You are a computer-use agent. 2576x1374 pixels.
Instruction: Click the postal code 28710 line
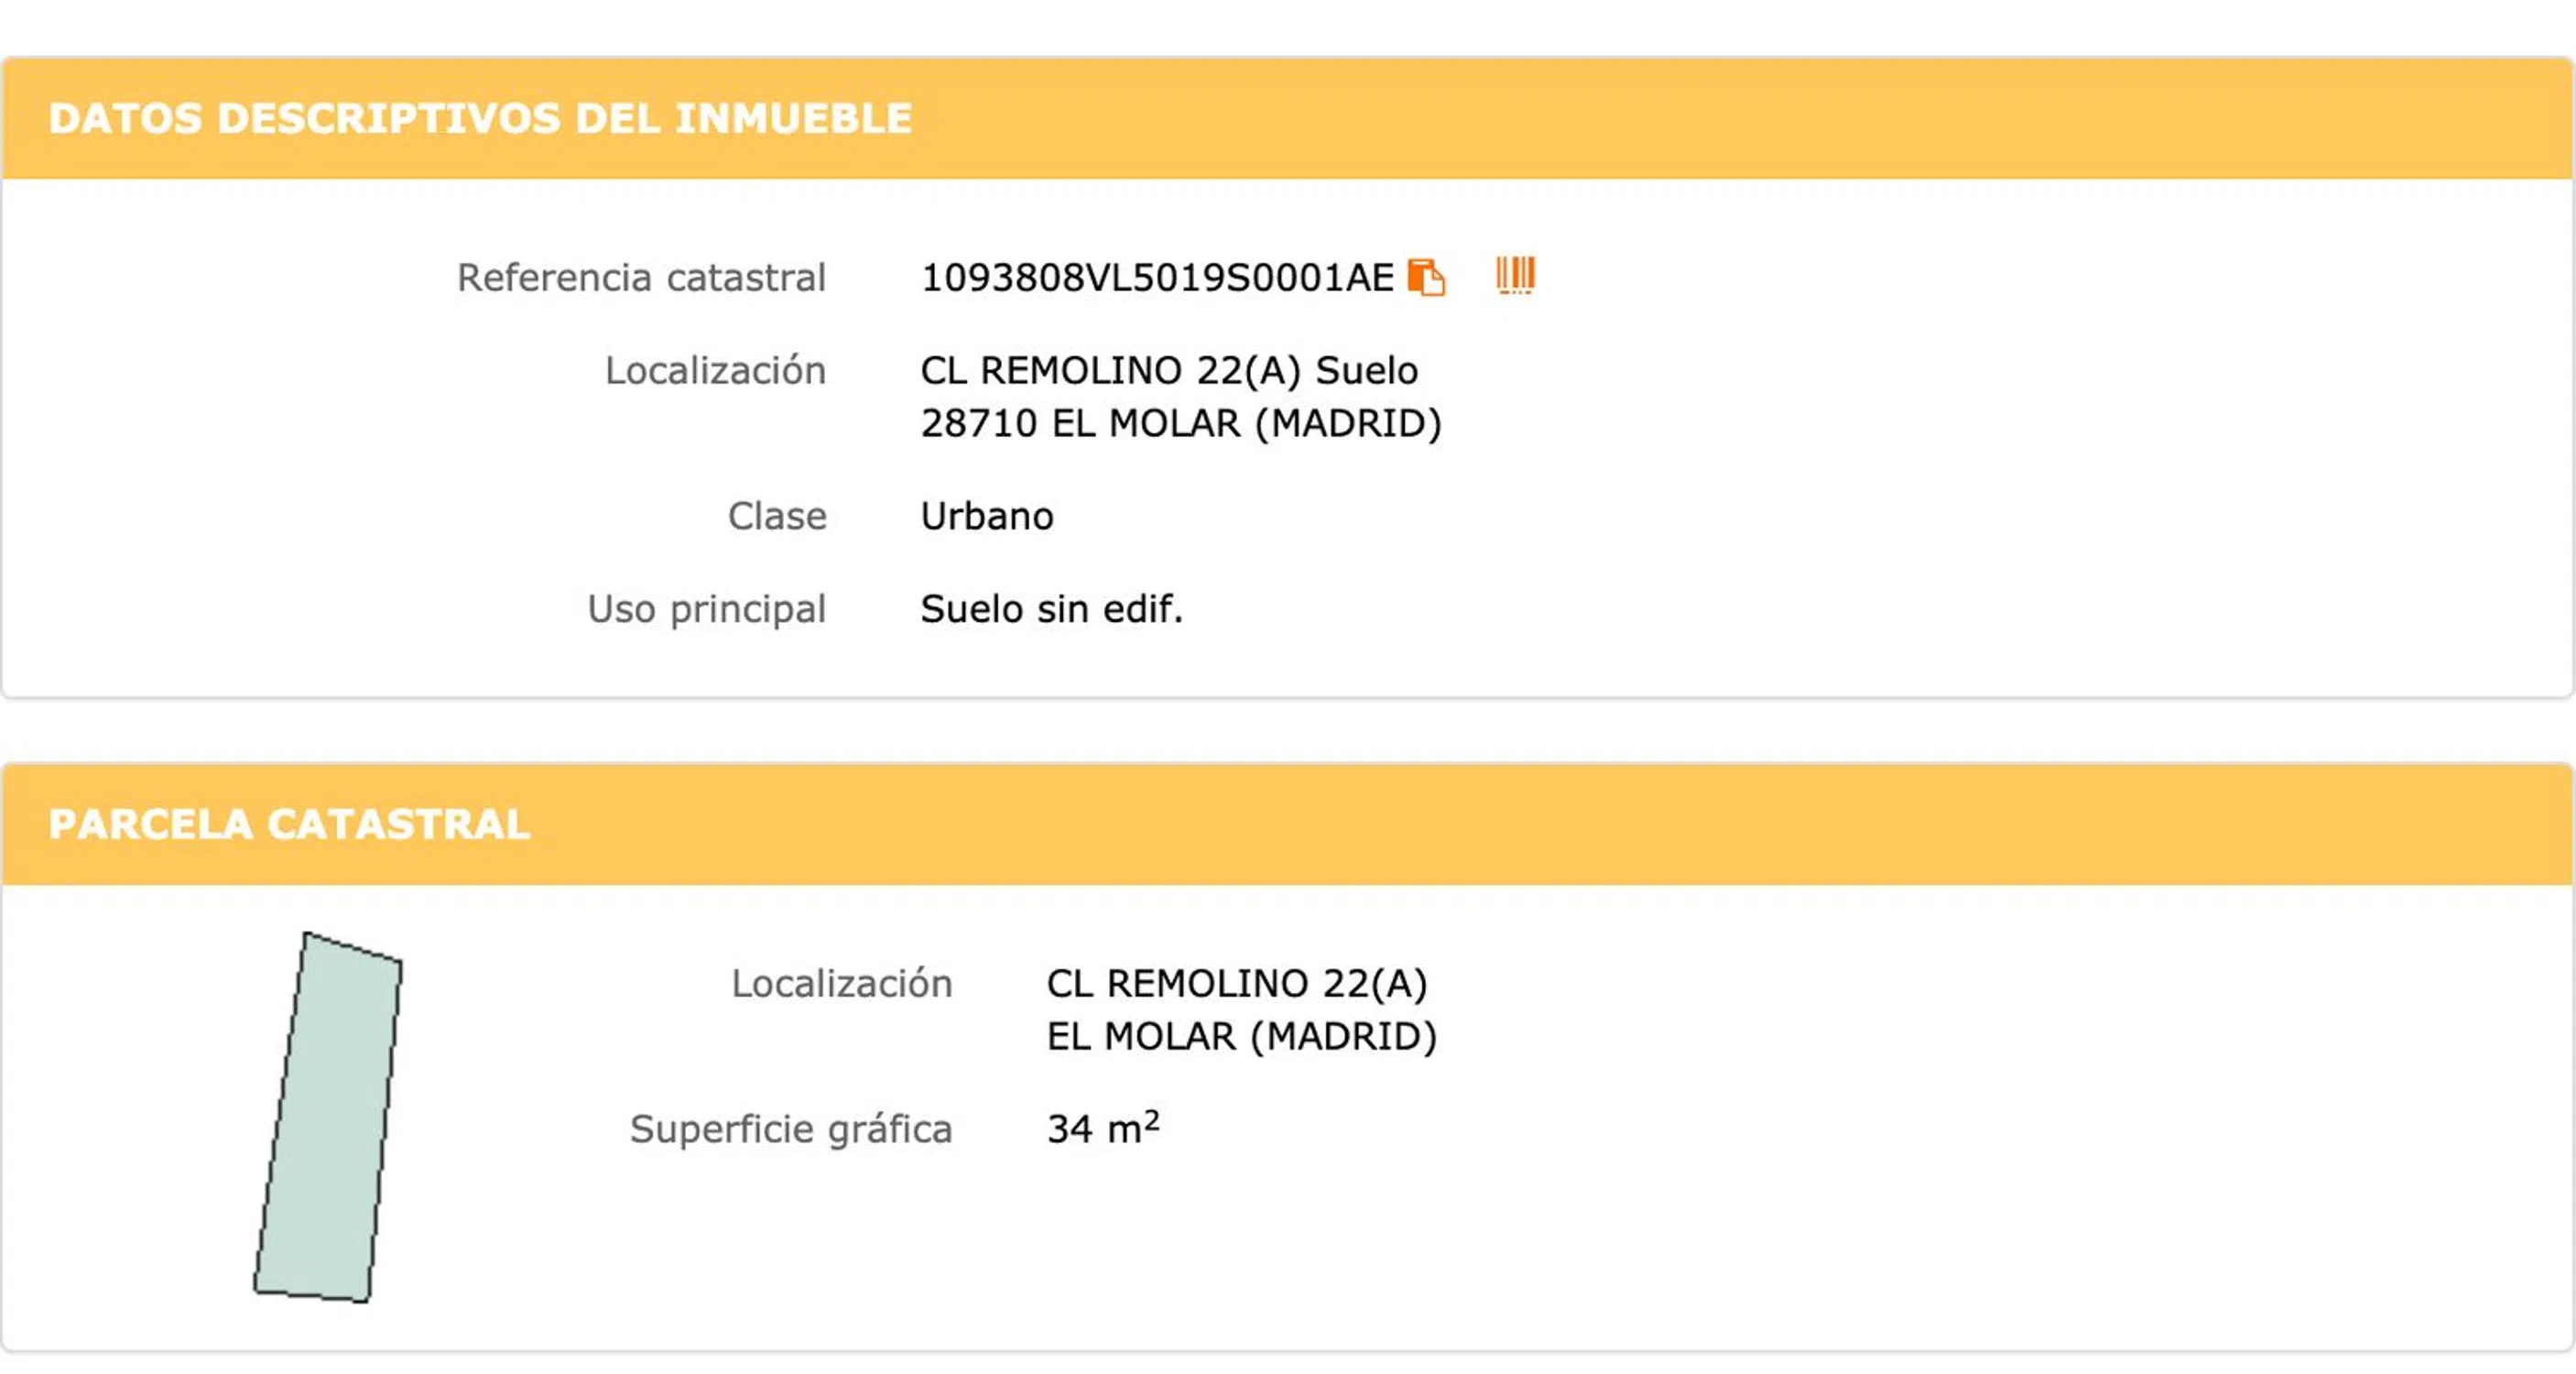coord(1180,424)
